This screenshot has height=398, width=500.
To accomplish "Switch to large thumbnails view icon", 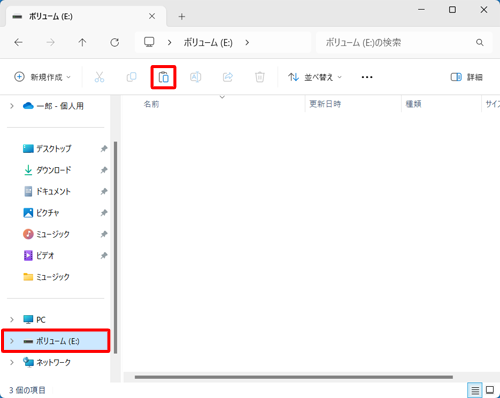I will [490, 390].
